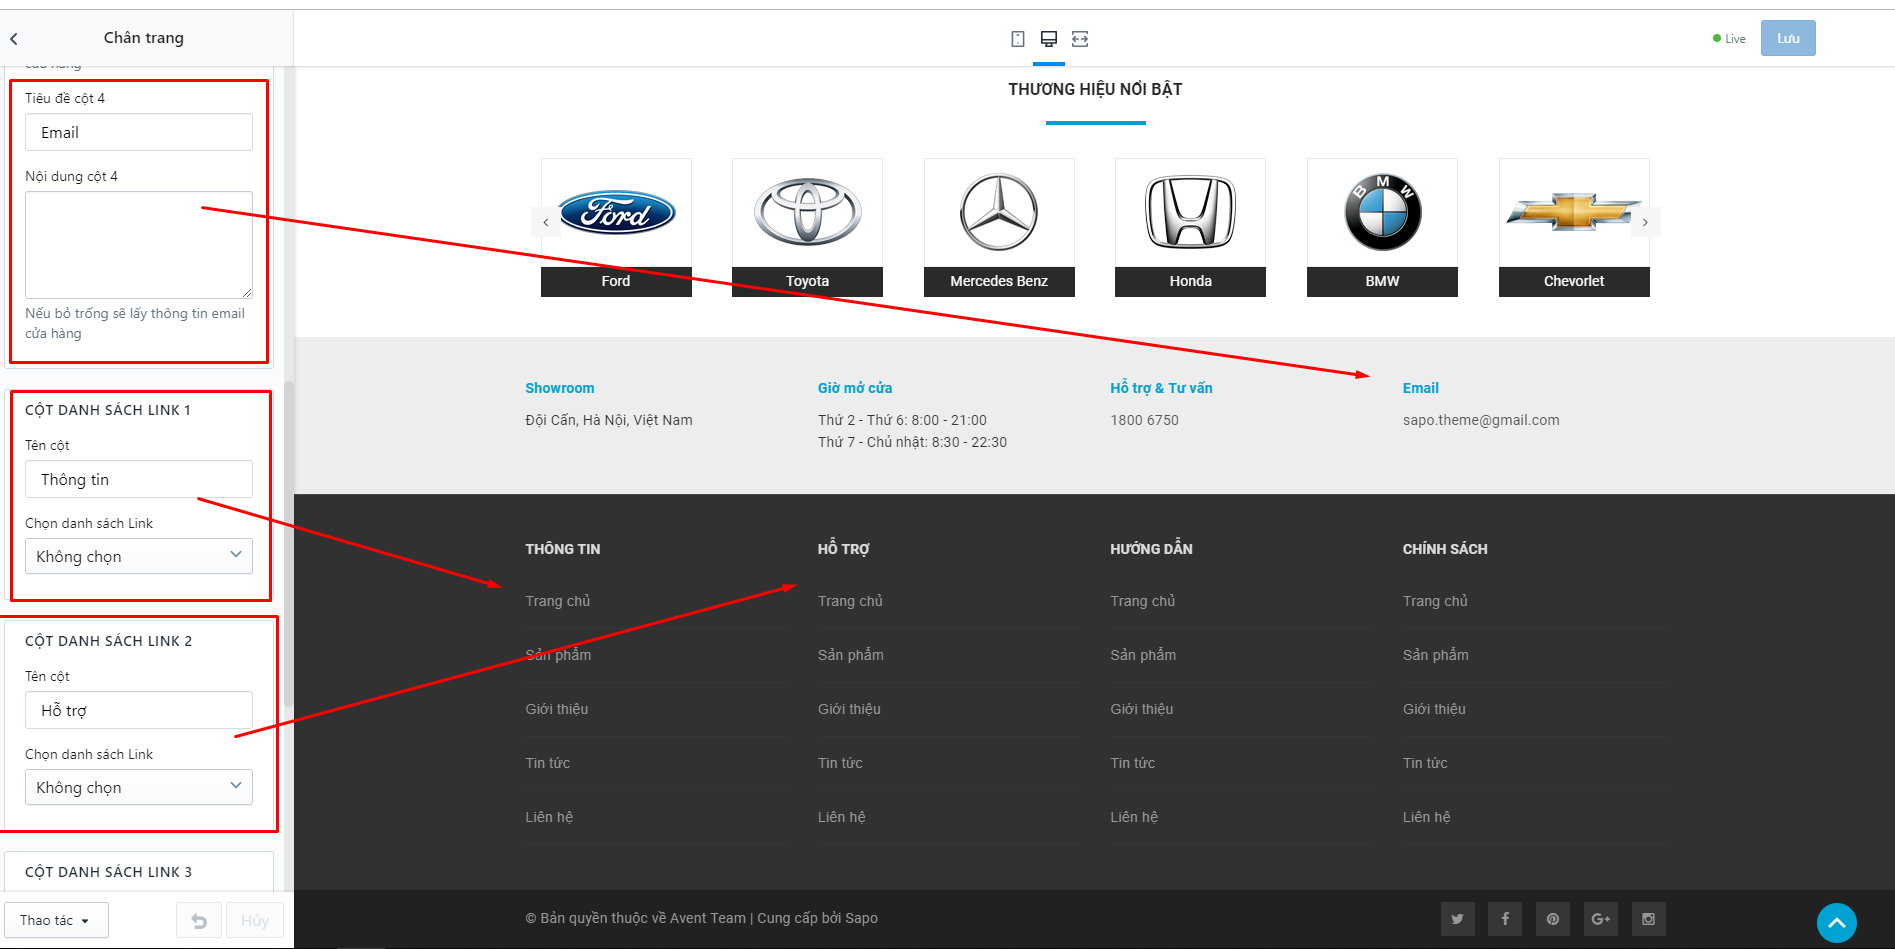Click the CỘT DANH SÁCH LINK 2 section header
1895x949 pixels.
click(x=109, y=641)
